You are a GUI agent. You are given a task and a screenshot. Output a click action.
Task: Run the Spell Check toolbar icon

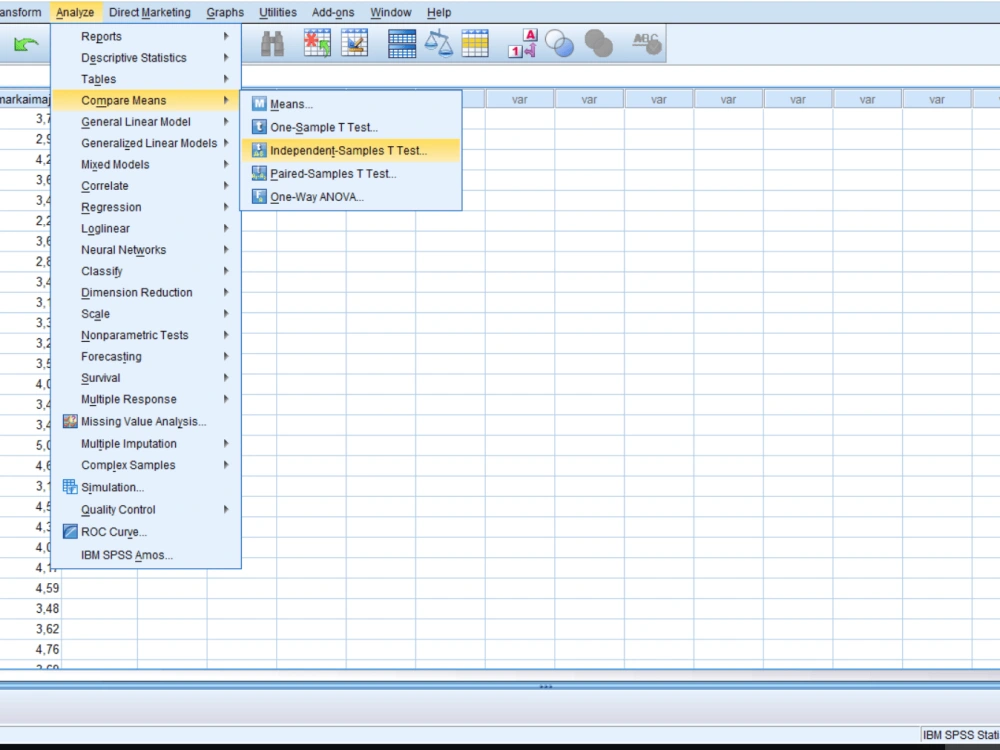pos(645,42)
